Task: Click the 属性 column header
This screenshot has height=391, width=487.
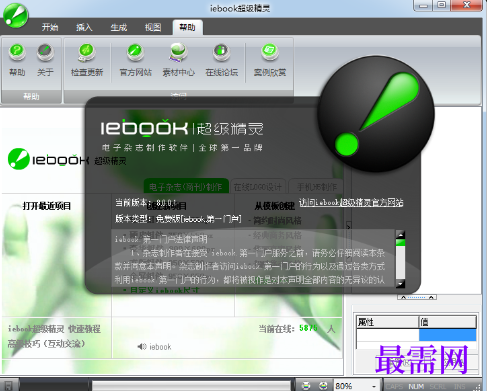Action: tap(387, 322)
